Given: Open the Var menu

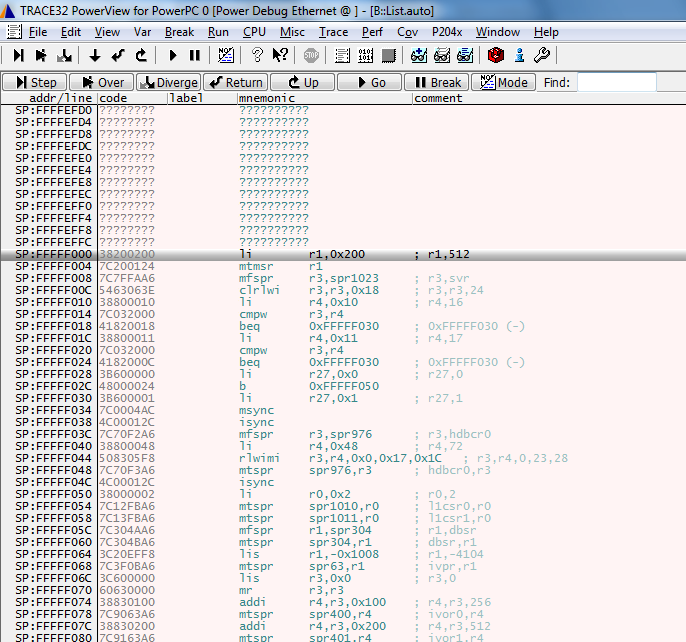Looking at the screenshot, I should click(142, 32).
